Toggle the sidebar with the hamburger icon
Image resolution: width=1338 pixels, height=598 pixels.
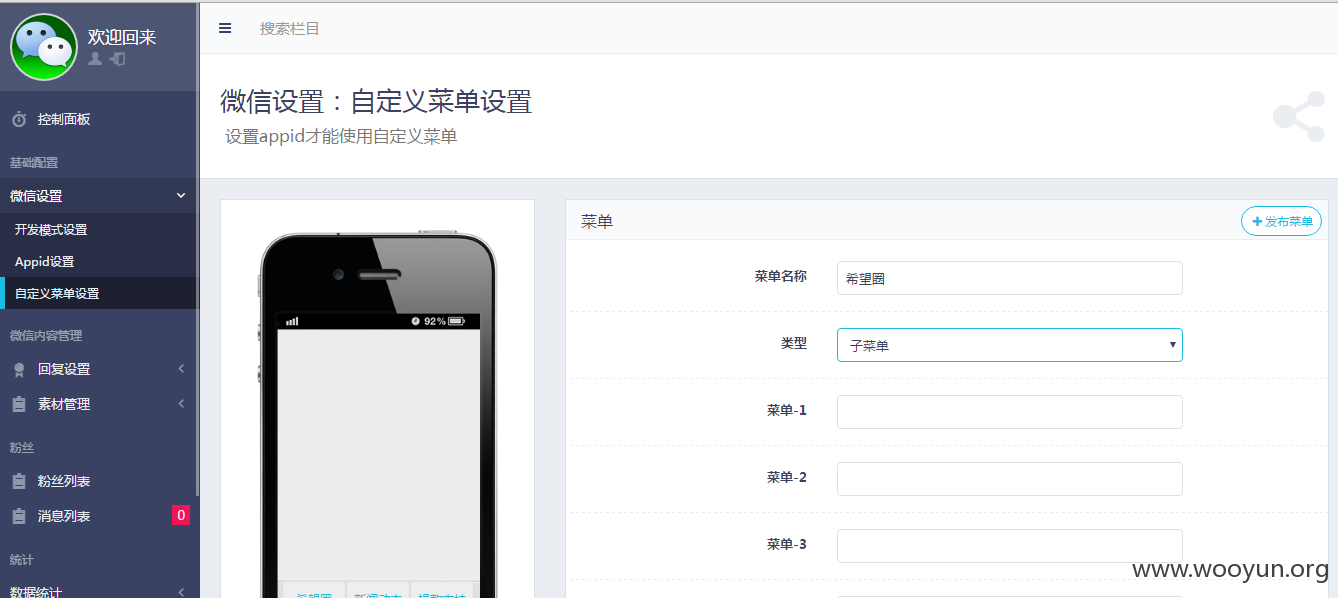tap(225, 28)
